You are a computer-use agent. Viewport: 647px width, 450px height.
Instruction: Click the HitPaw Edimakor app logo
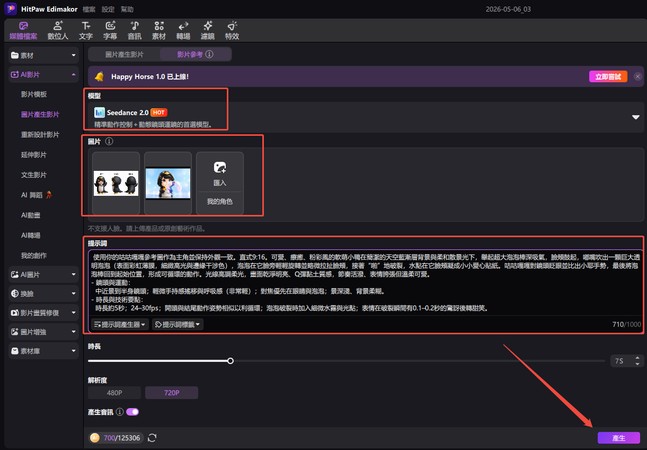(11, 9)
